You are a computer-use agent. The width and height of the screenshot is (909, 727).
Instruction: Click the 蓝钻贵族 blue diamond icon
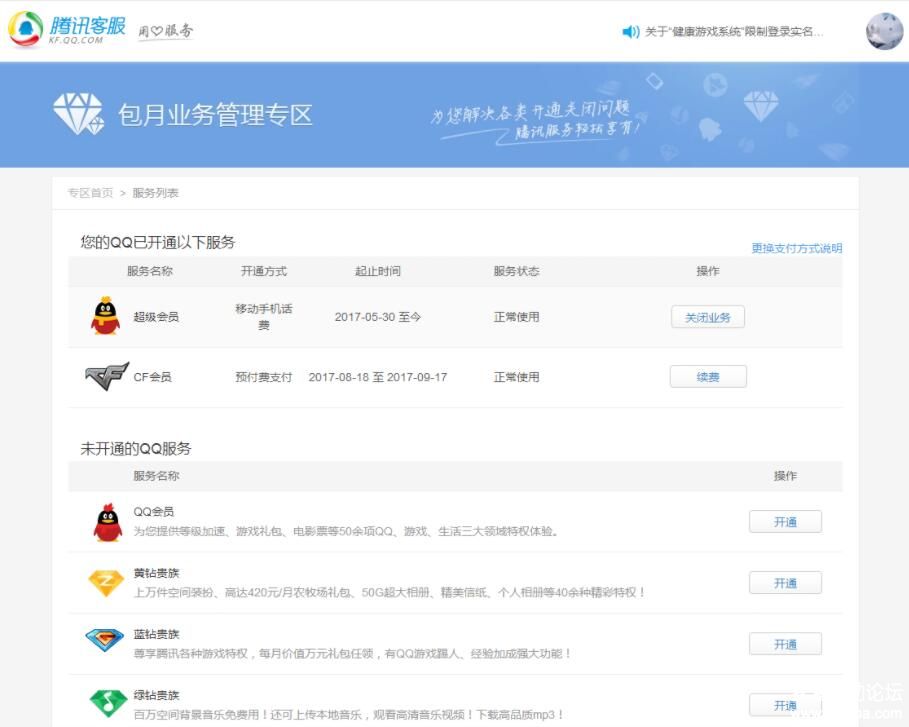[105, 643]
